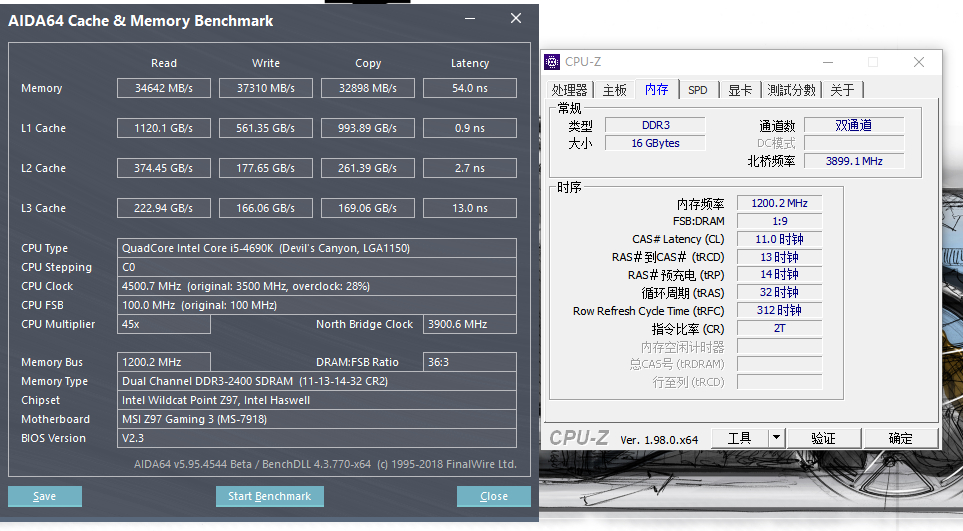Switch to the 处理器 tab in CPU-Z
Image resolution: width=963 pixels, height=531 pixels.
(569, 90)
